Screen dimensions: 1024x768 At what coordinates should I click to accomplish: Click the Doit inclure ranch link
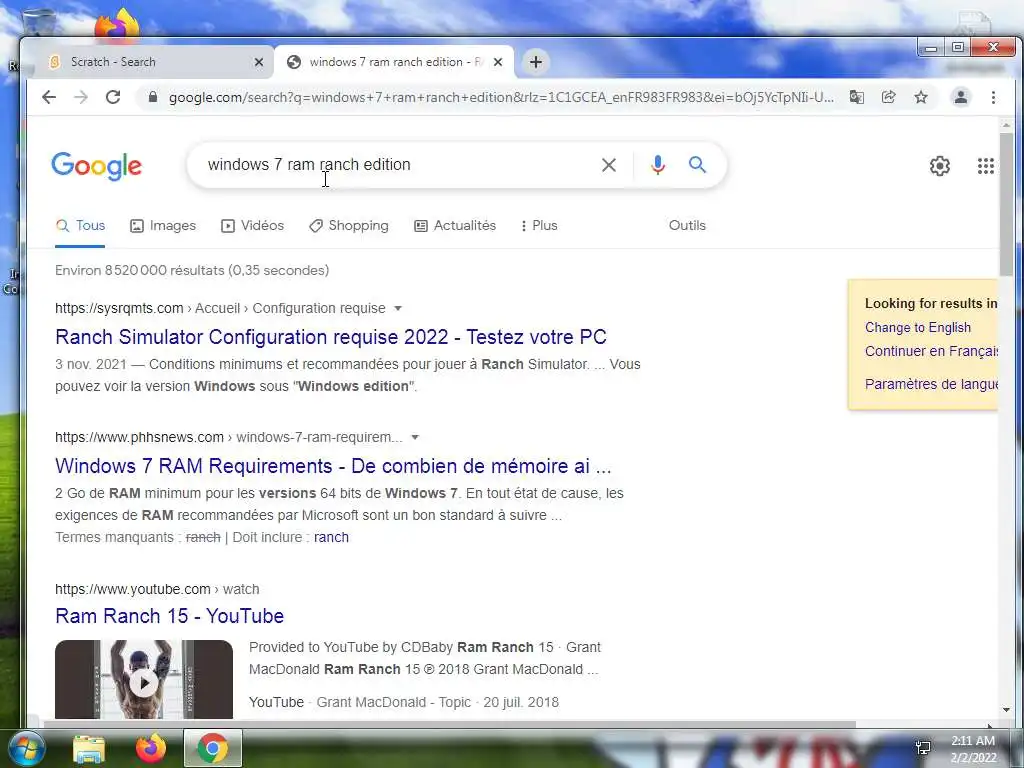click(x=331, y=537)
